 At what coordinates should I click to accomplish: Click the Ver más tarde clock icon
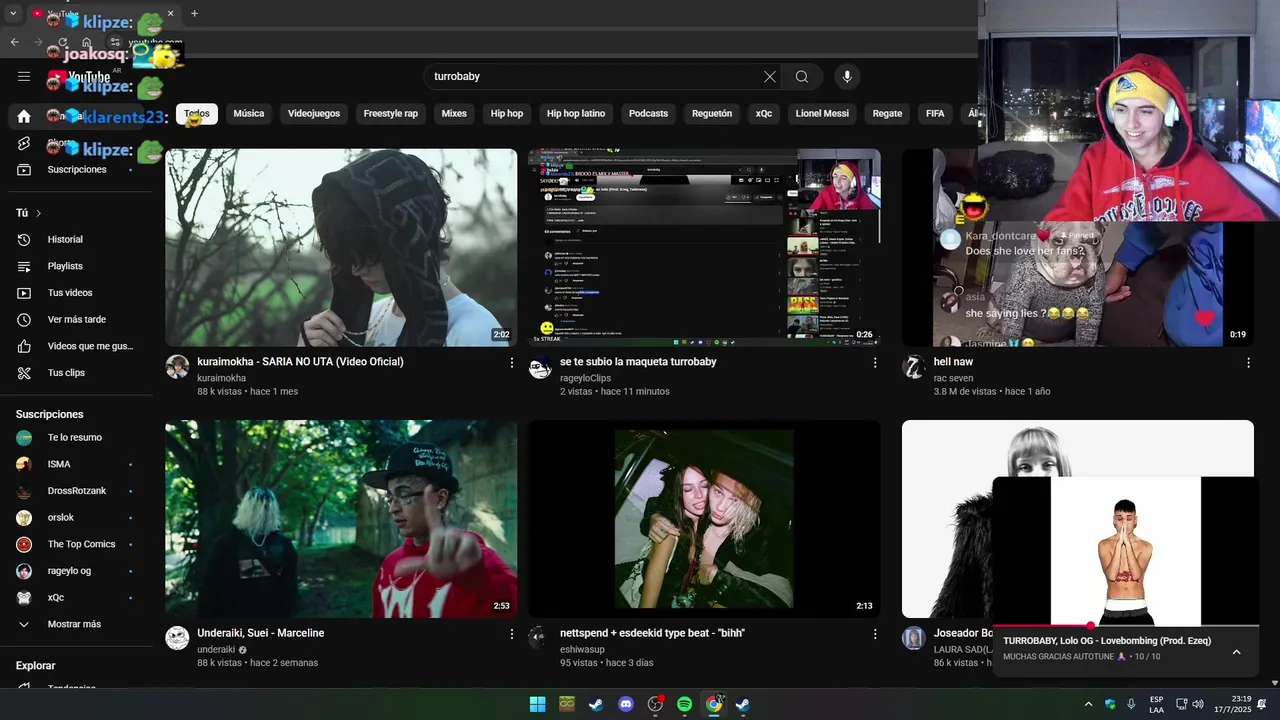tap(24, 320)
